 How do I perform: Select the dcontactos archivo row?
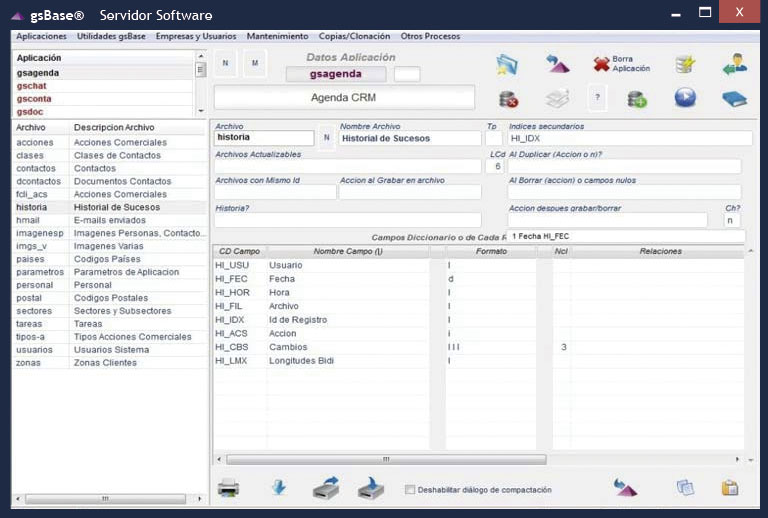110,181
